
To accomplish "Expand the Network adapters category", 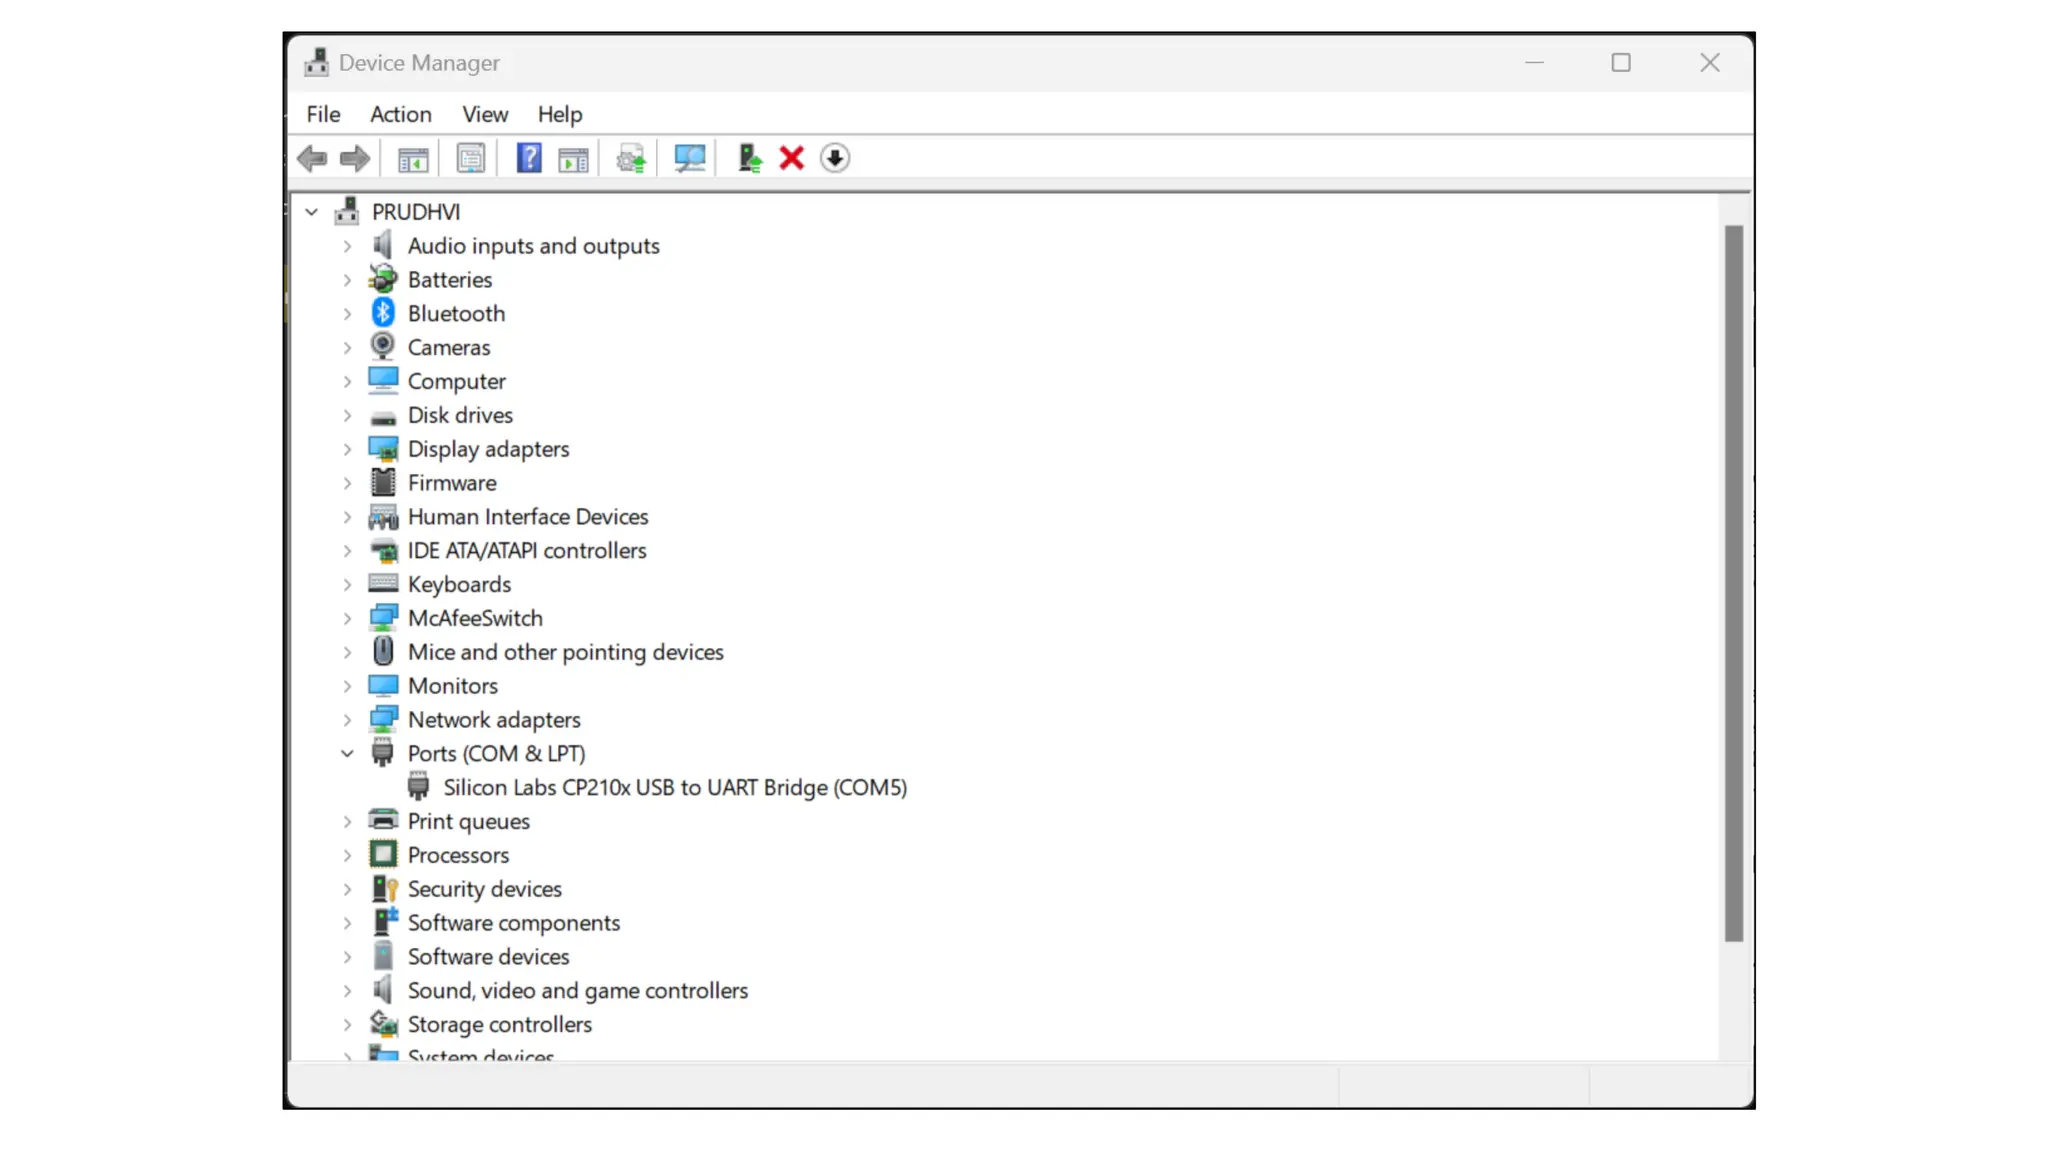I will 347,720.
